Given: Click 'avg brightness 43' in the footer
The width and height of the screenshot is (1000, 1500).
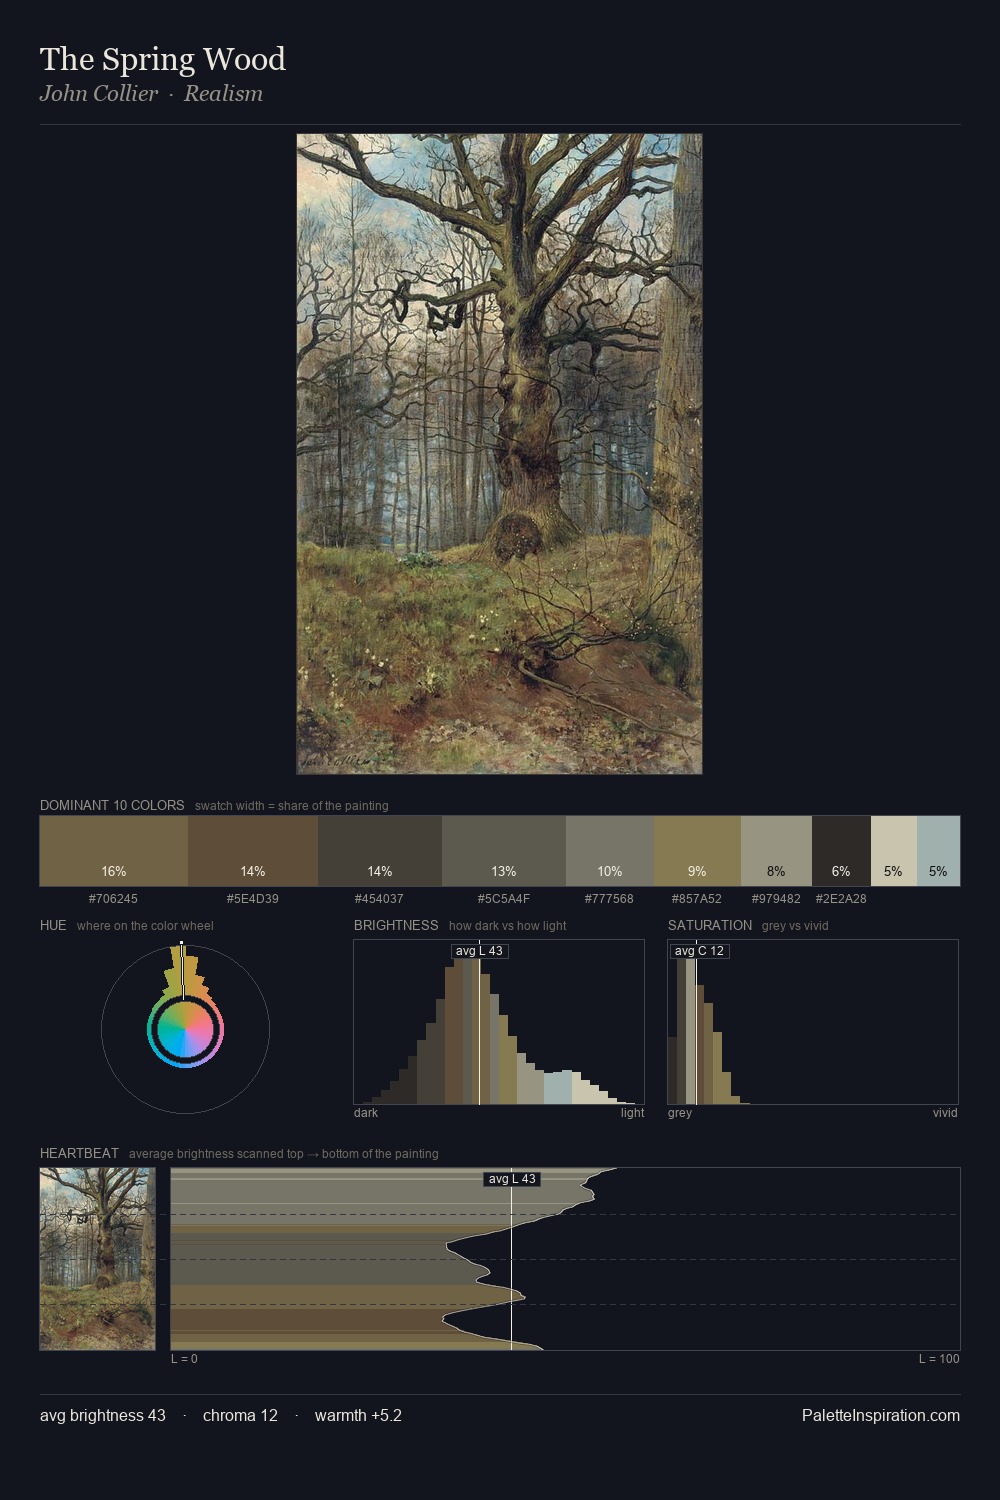Looking at the screenshot, I should [x=103, y=1415].
